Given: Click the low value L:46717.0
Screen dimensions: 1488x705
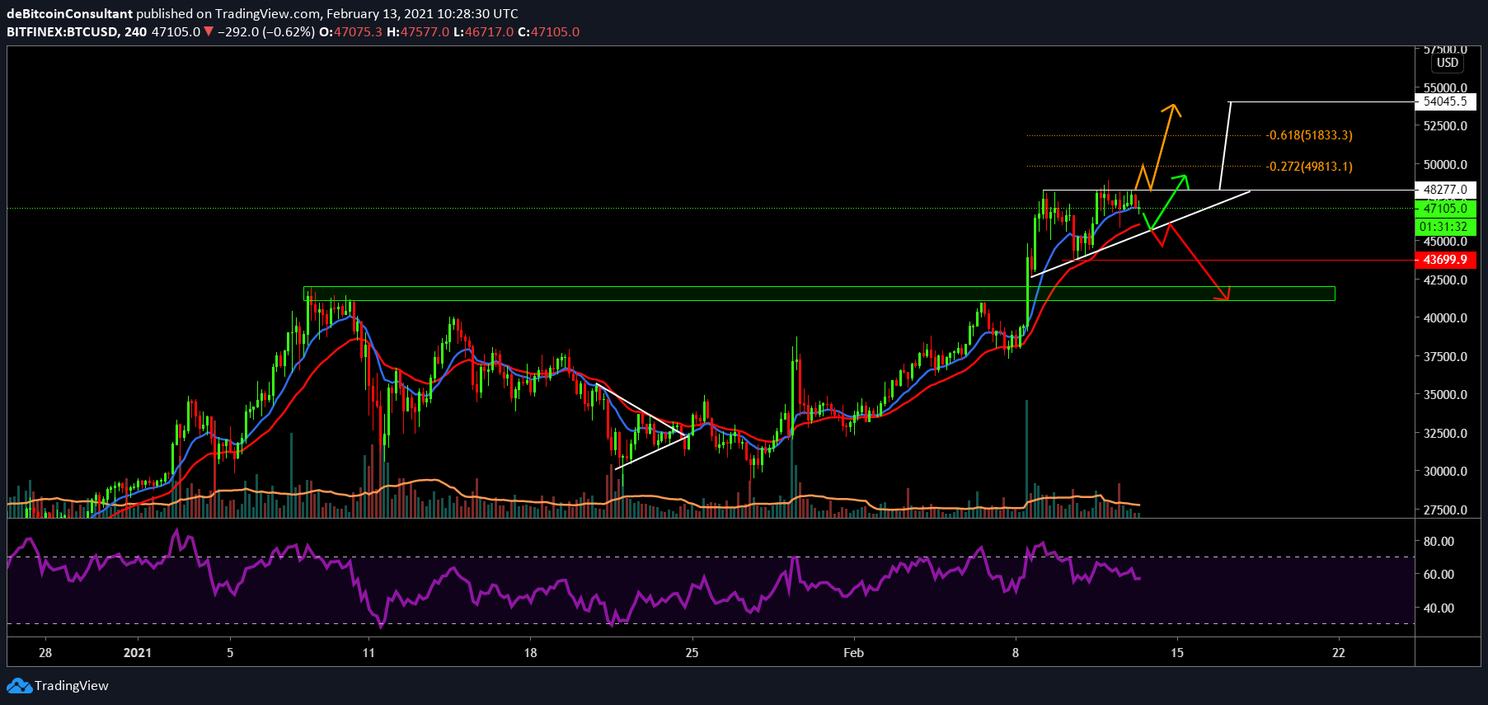Looking at the screenshot, I should pos(482,32).
